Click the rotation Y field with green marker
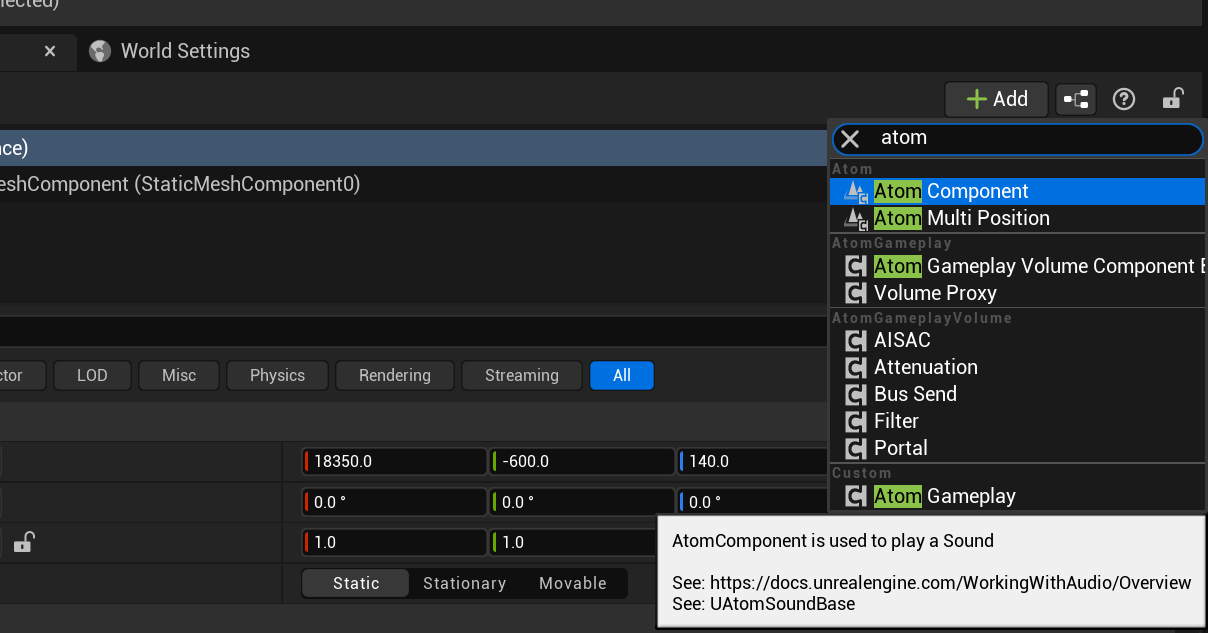Viewport: 1208px width, 633px height. pyautogui.click(x=582, y=502)
